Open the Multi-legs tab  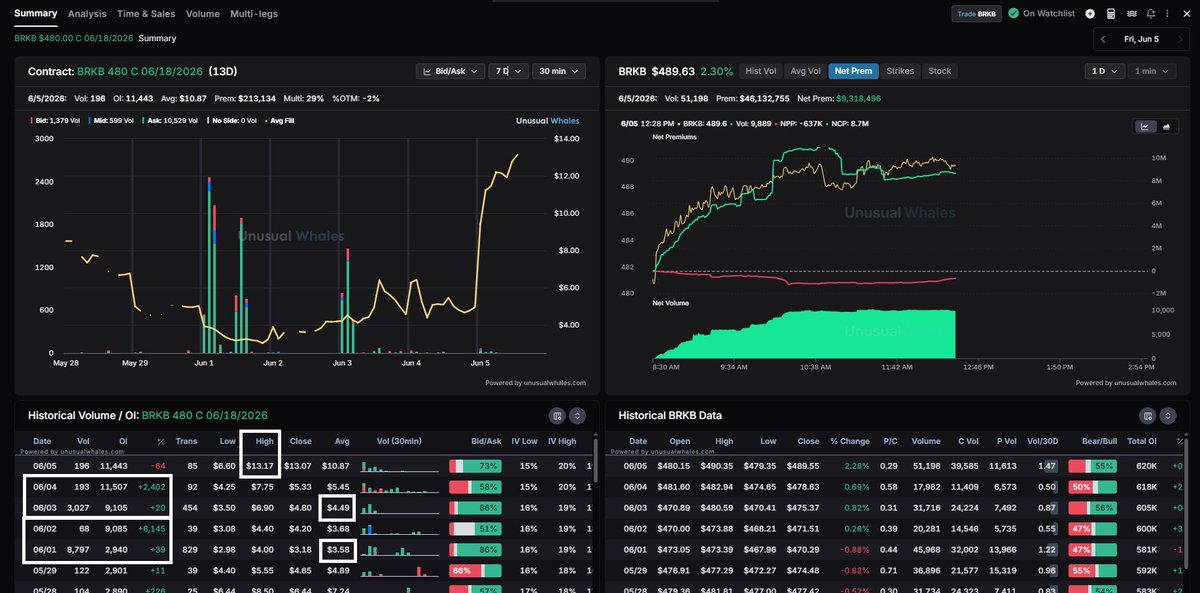coord(254,14)
